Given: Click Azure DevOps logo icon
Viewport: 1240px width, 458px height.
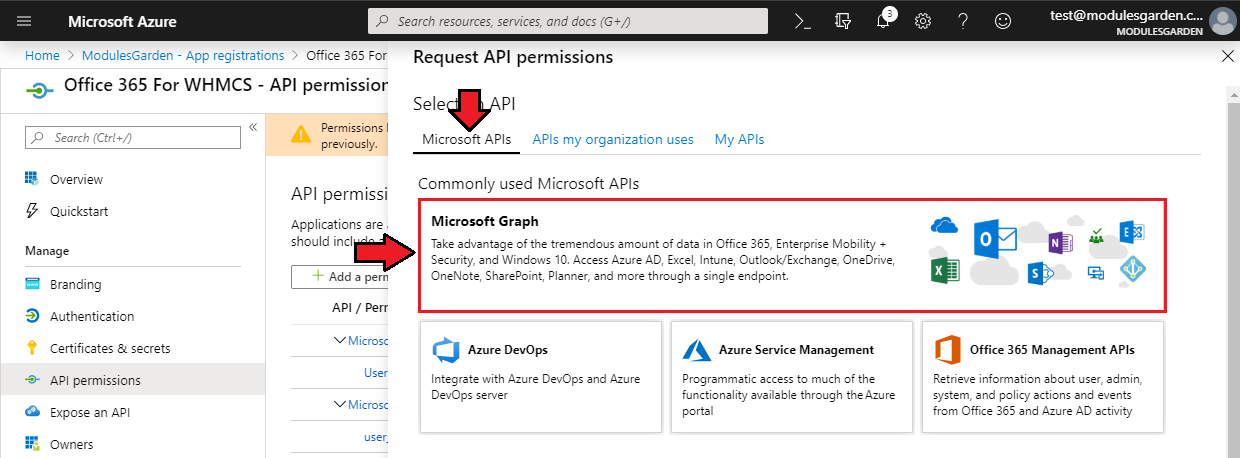Looking at the screenshot, I should click(445, 351).
